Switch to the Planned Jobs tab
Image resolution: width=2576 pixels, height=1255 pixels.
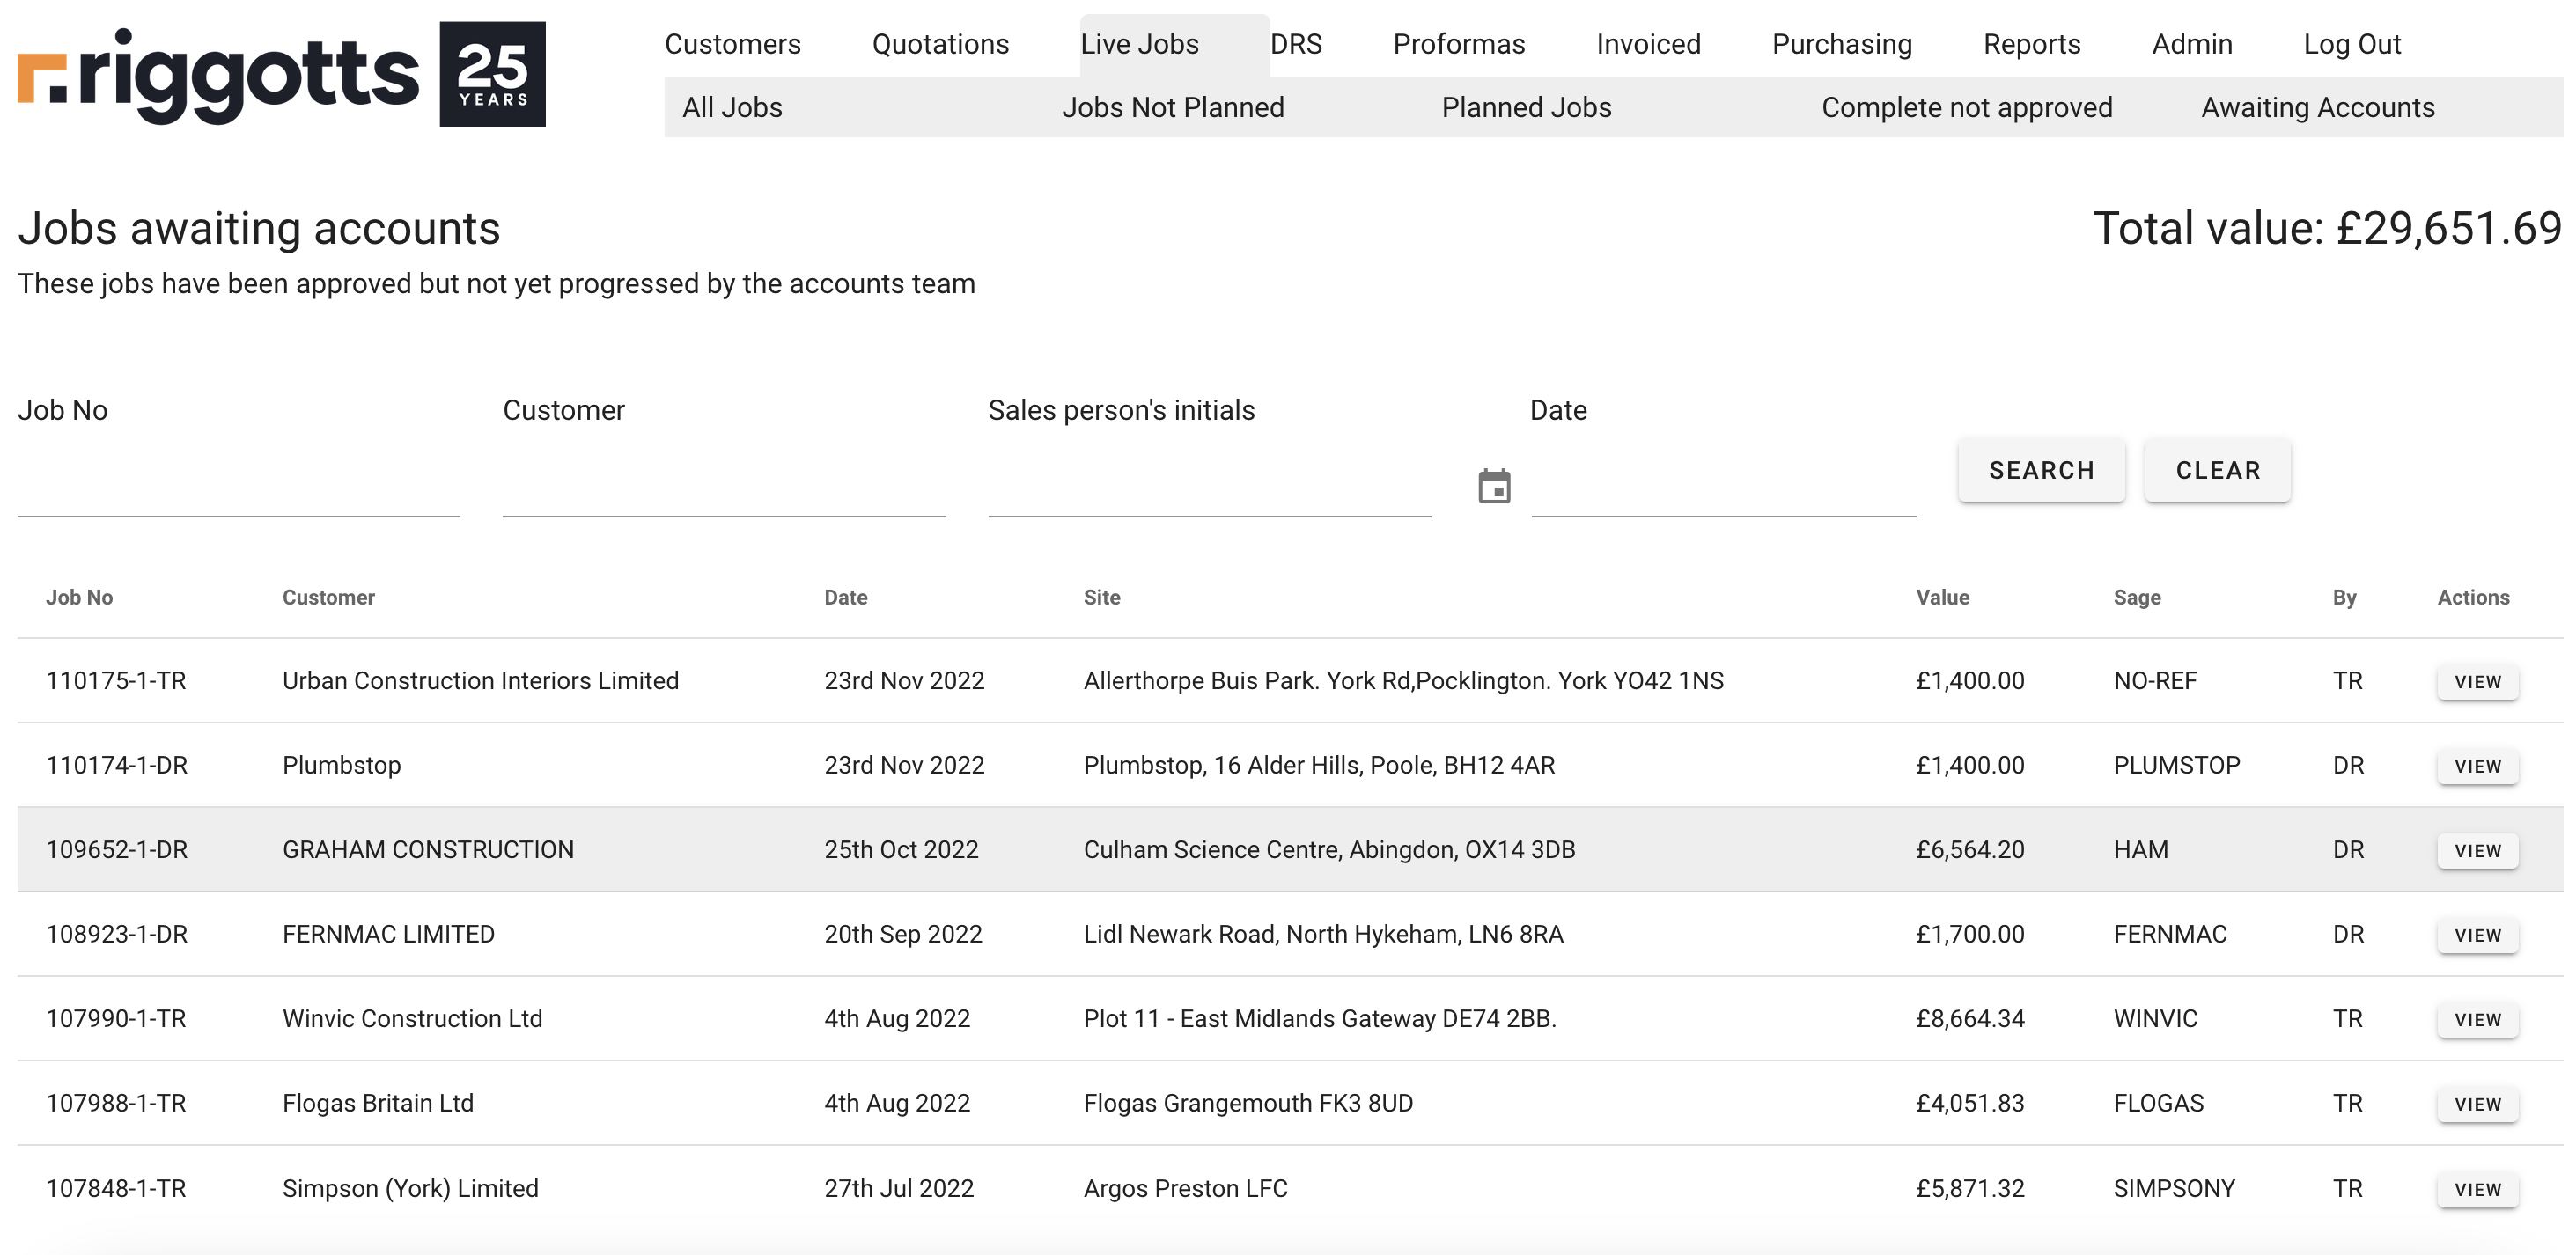1526,107
